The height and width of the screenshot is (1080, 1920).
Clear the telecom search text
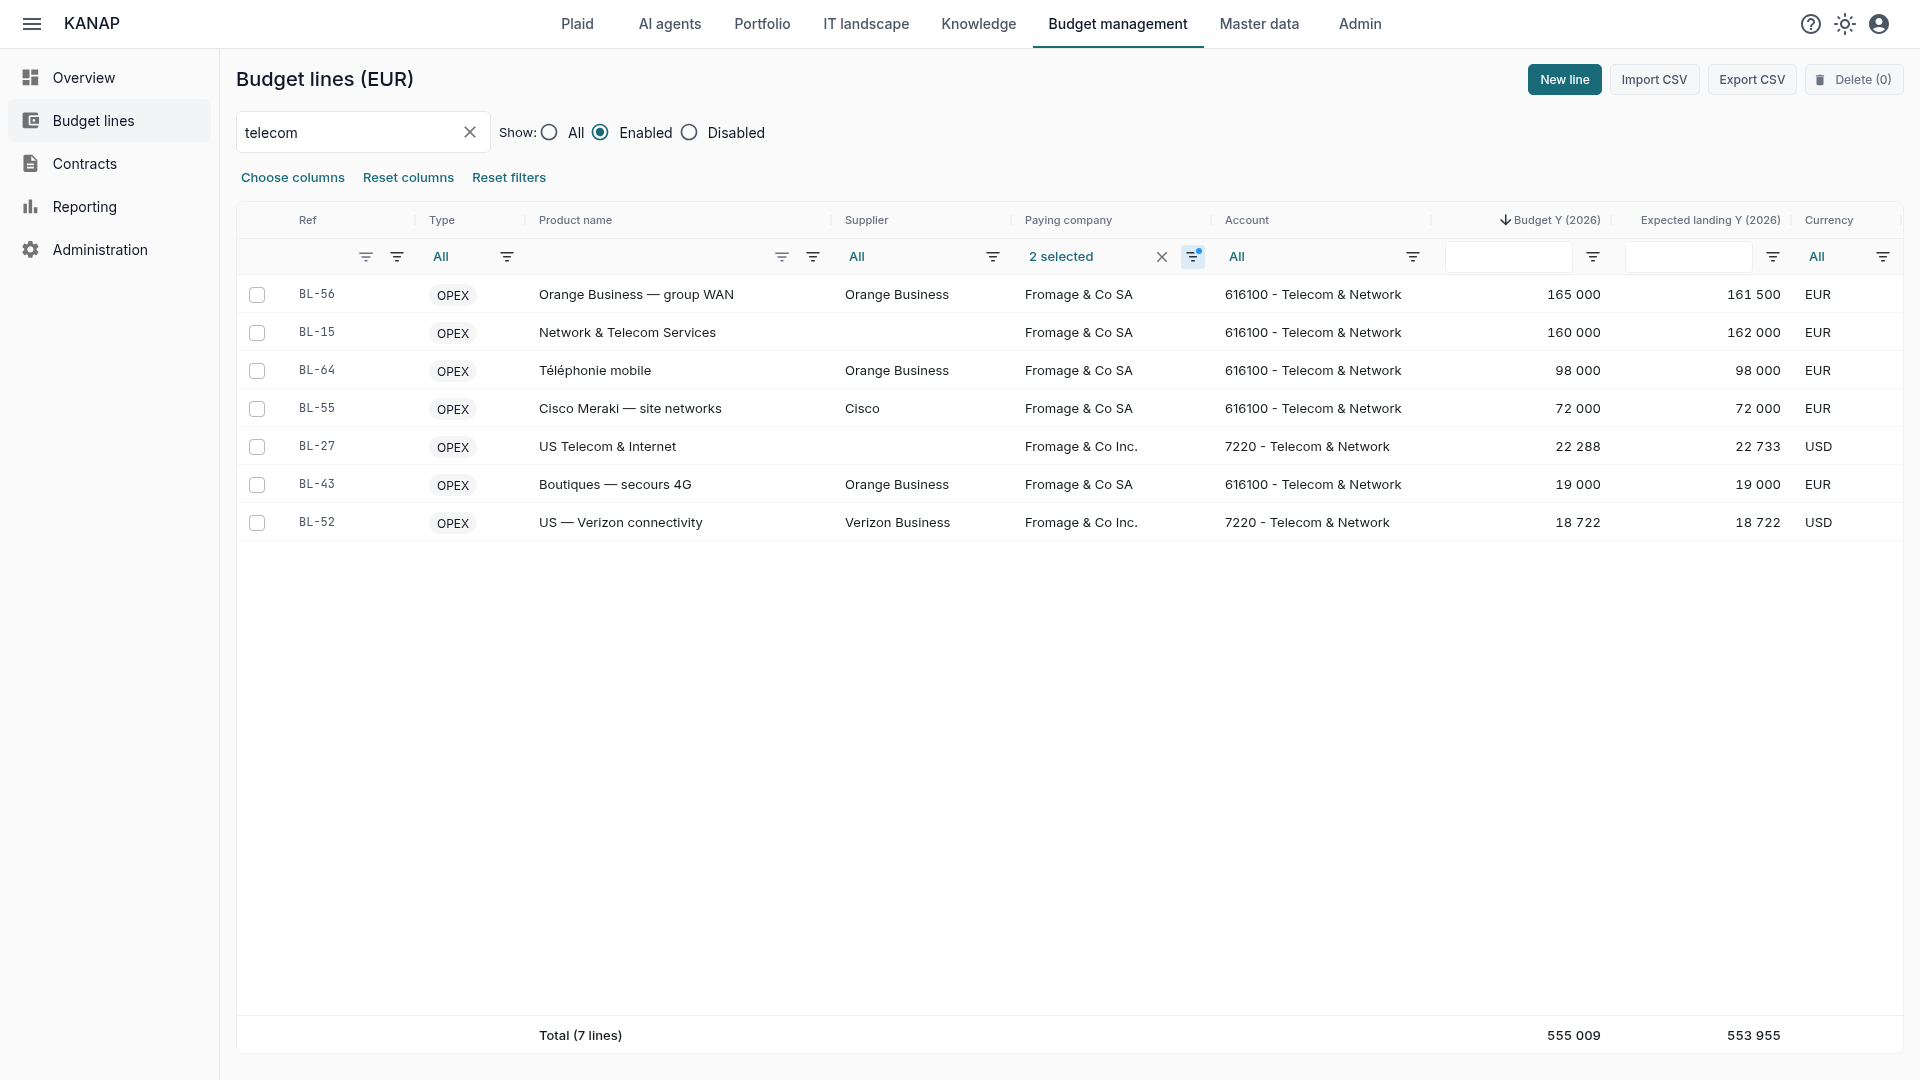point(470,132)
